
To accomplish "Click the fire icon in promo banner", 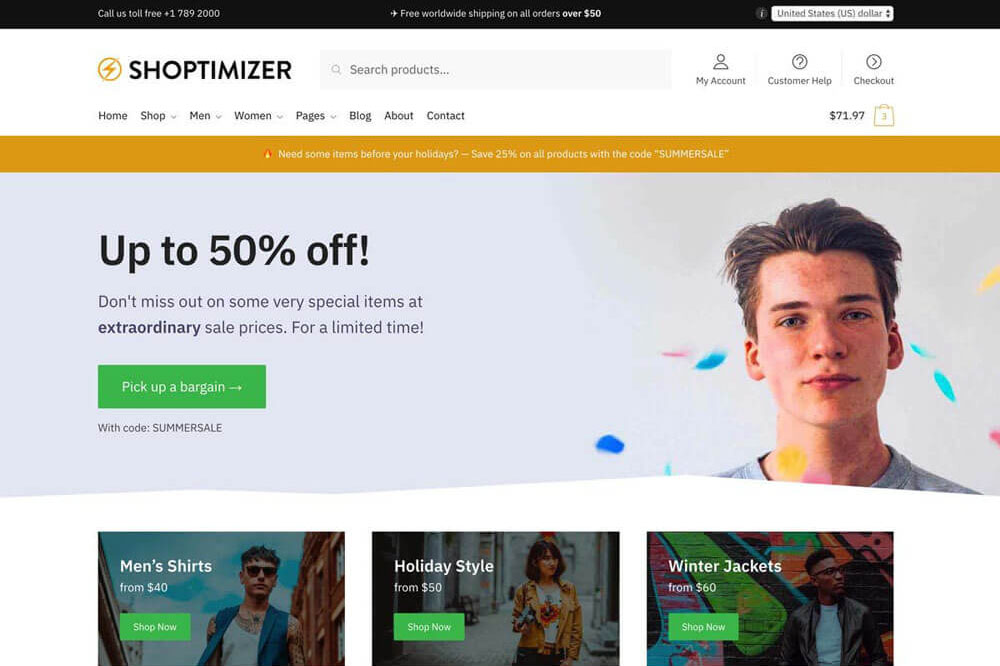I will [268, 154].
